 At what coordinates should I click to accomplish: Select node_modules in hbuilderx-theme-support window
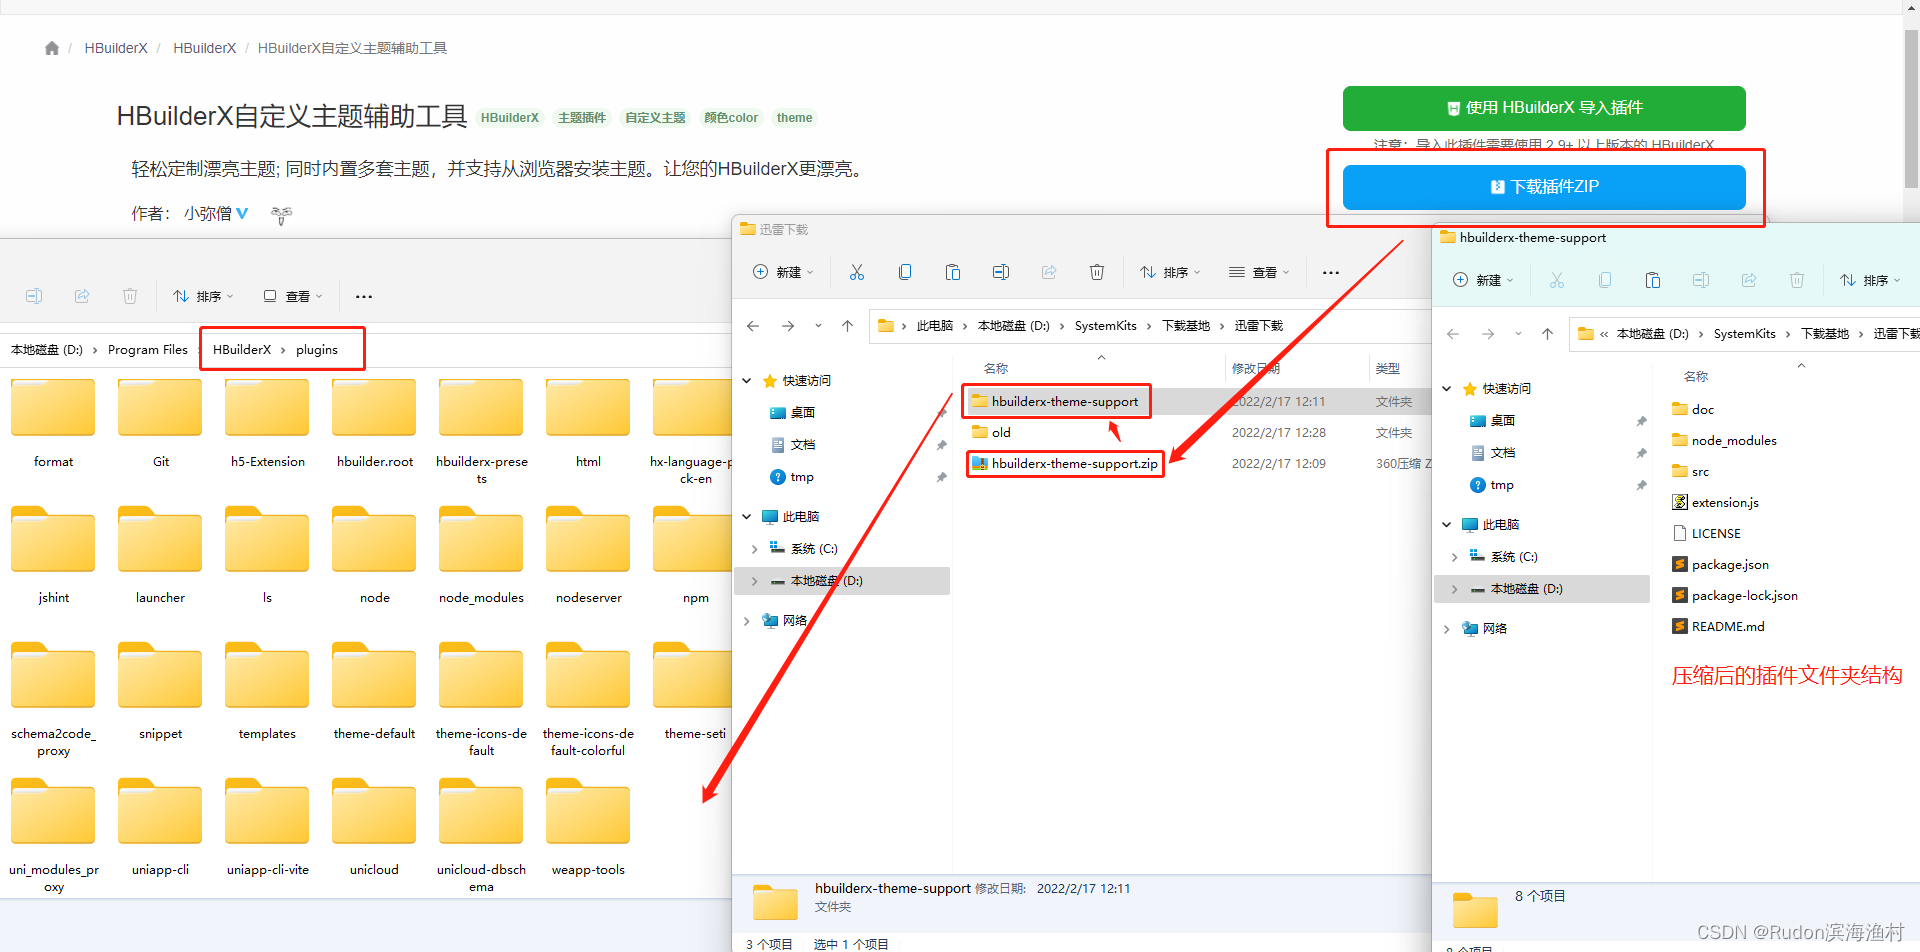[x=1724, y=441]
